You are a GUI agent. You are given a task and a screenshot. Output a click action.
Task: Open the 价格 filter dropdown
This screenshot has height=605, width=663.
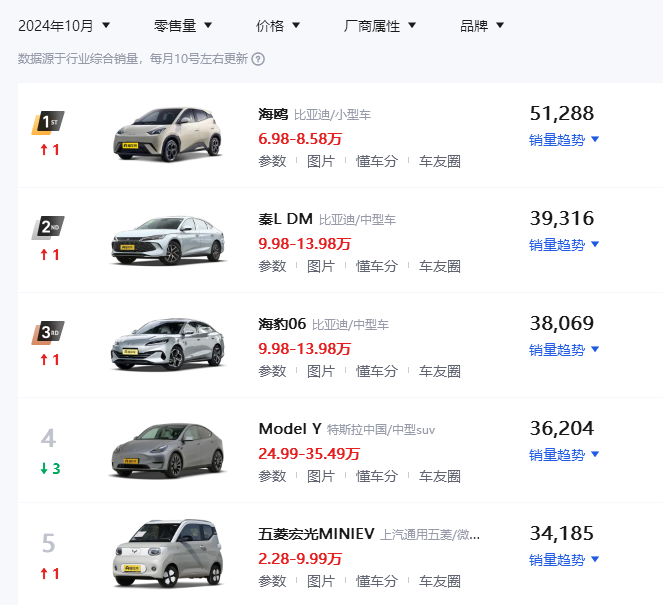click(x=278, y=25)
